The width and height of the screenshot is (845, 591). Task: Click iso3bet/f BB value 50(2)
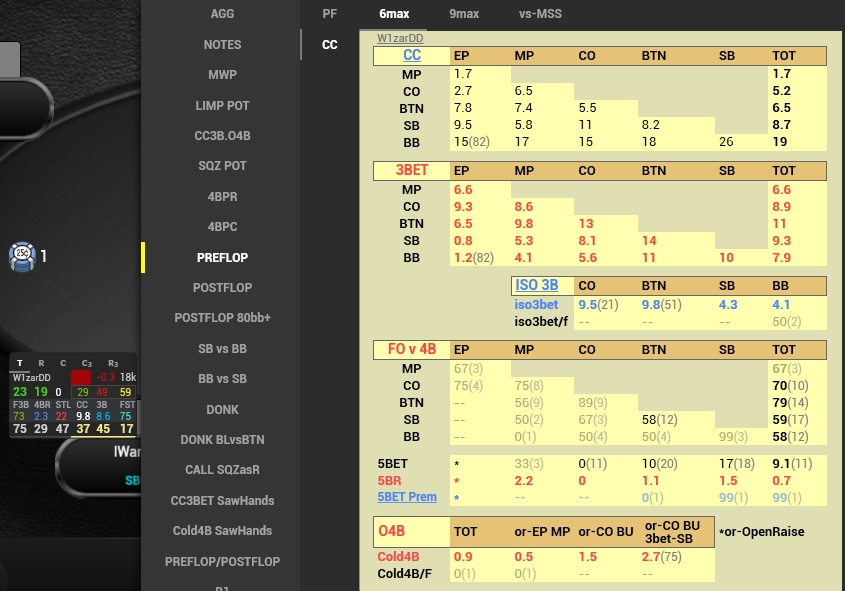click(x=787, y=322)
